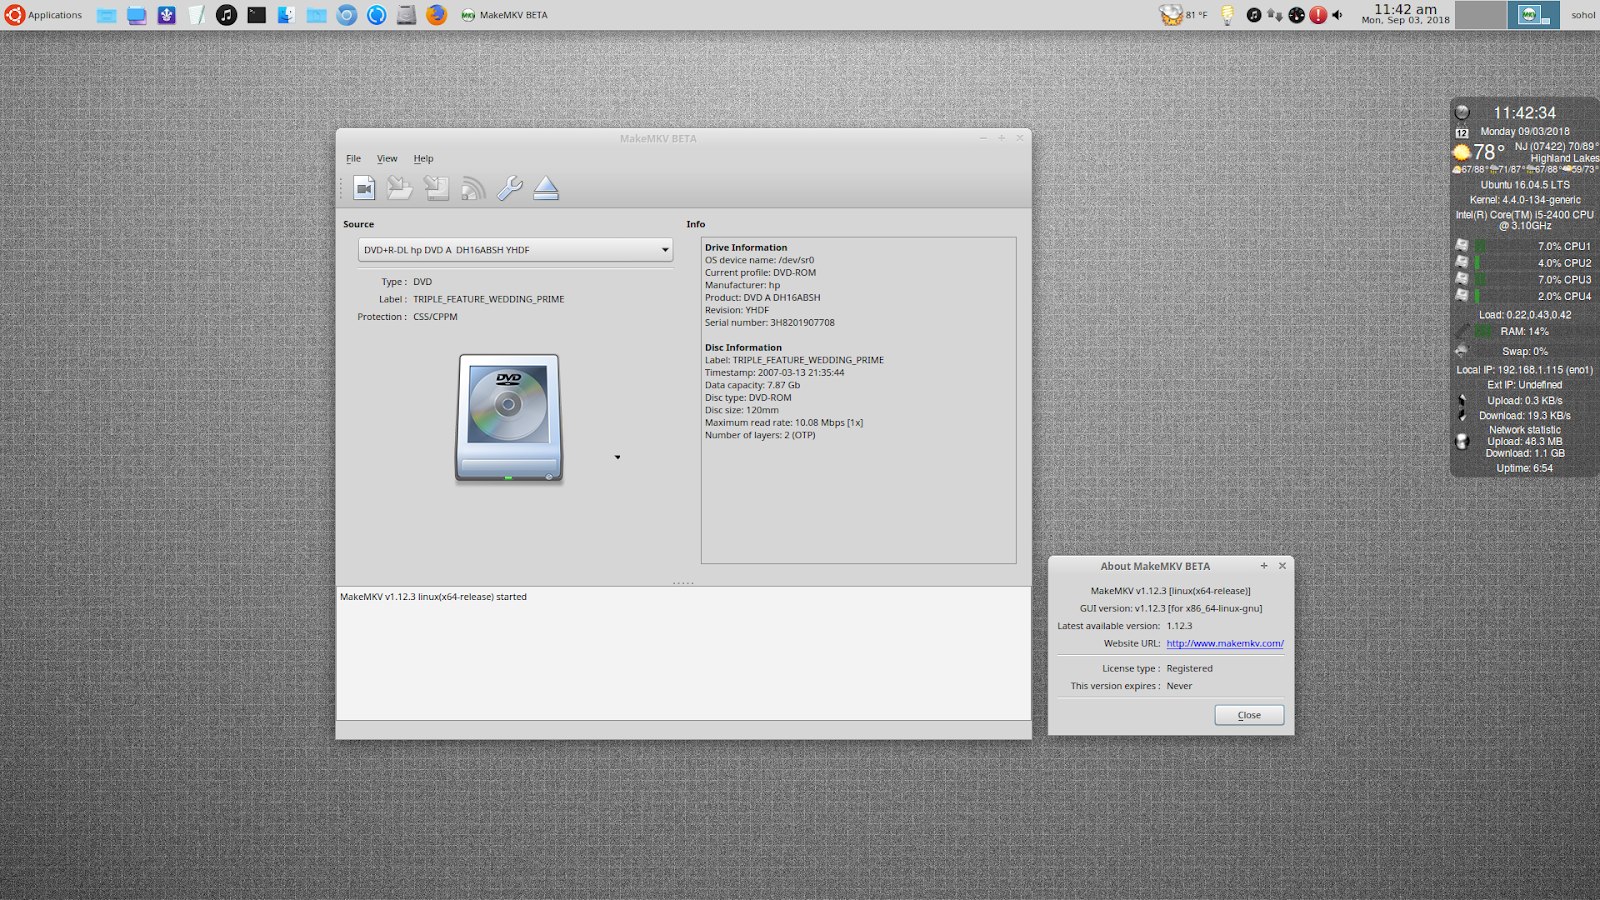Screen dimensions: 1600x900
Task: Open the volume speaker tray icon
Action: pyautogui.click(x=1338, y=15)
